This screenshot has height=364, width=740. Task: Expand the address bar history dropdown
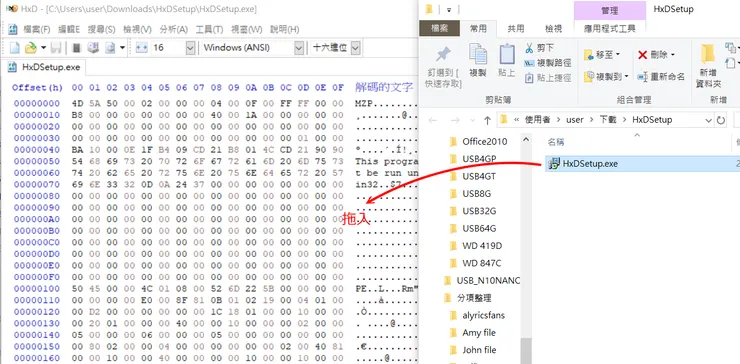tap(708, 120)
